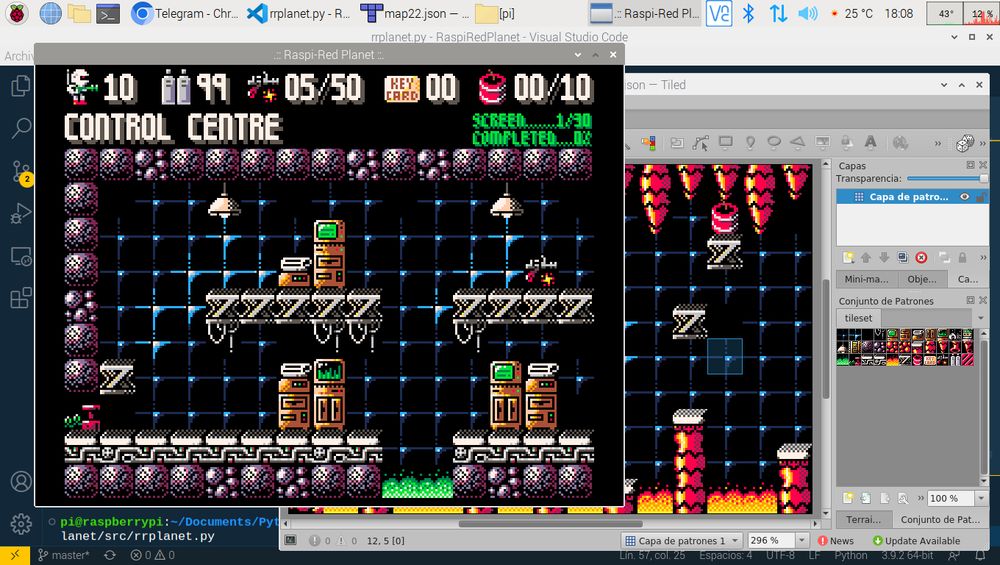
Task: Toggle Tiled Random Mode dice icon
Action: (x=964, y=143)
